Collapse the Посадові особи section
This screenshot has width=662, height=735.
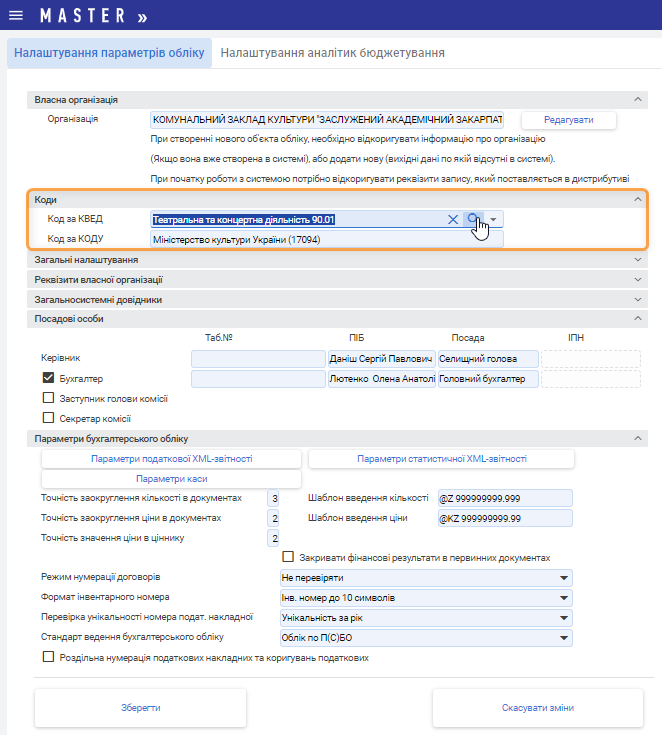click(x=638, y=319)
